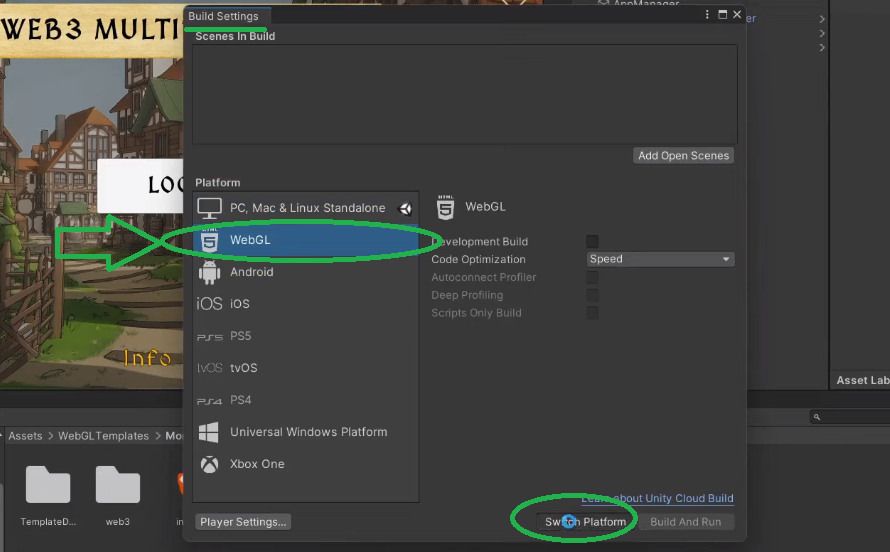Choose the Xbox One platform icon
Viewport: 890px width, 552px height.
(209, 464)
